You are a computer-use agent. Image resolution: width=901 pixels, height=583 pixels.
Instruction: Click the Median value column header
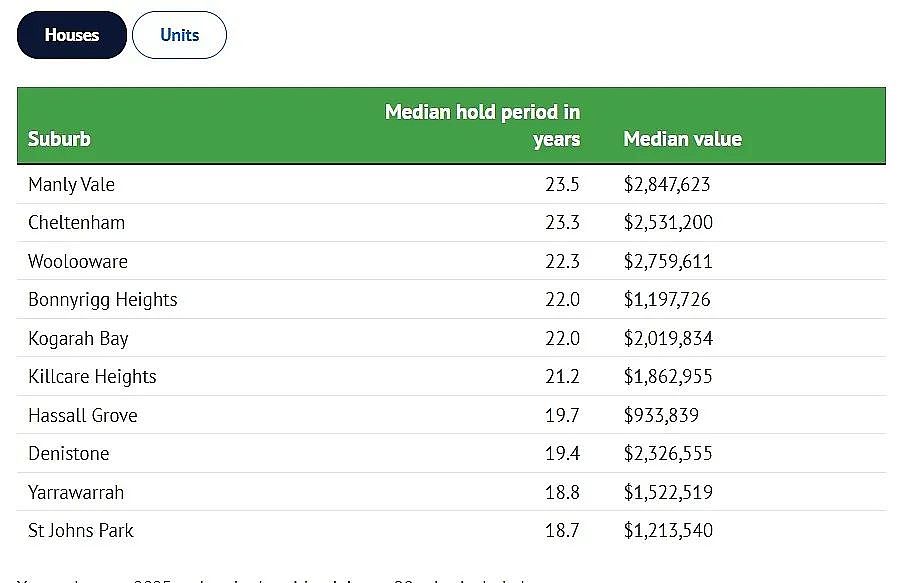click(x=683, y=139)
